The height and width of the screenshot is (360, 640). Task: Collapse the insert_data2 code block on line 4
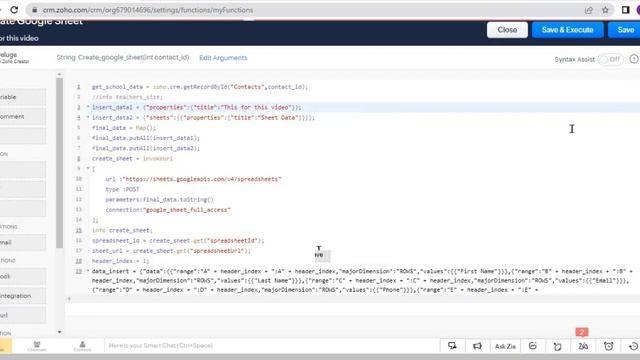pyautogui.click(x=88, y=118)
